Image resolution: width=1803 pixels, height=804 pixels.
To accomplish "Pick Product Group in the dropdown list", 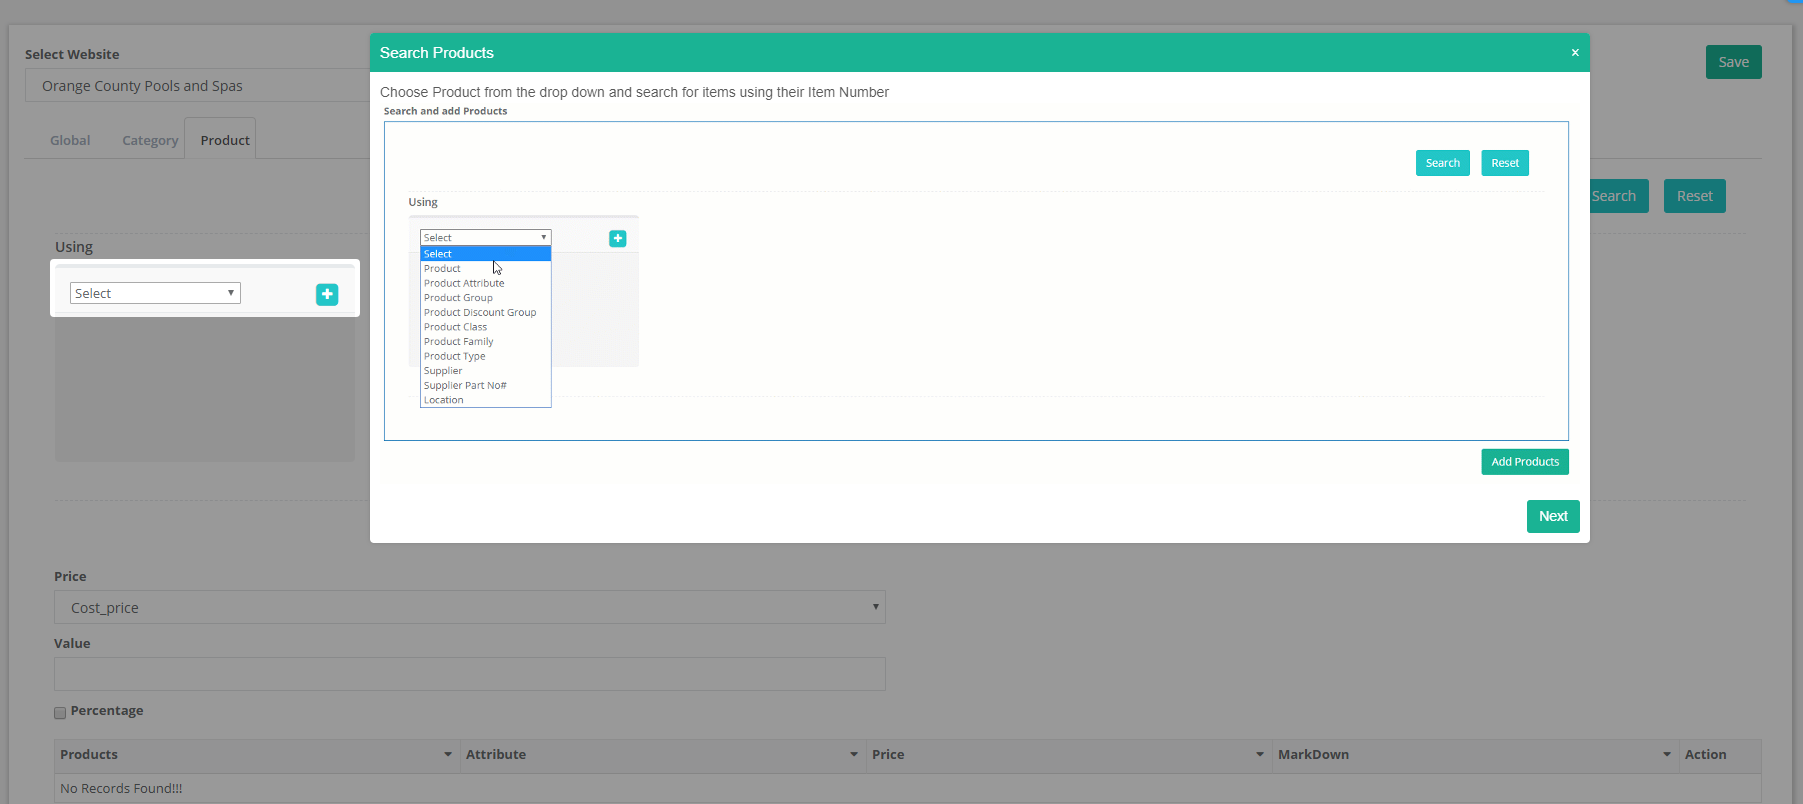I will (485, 298).
